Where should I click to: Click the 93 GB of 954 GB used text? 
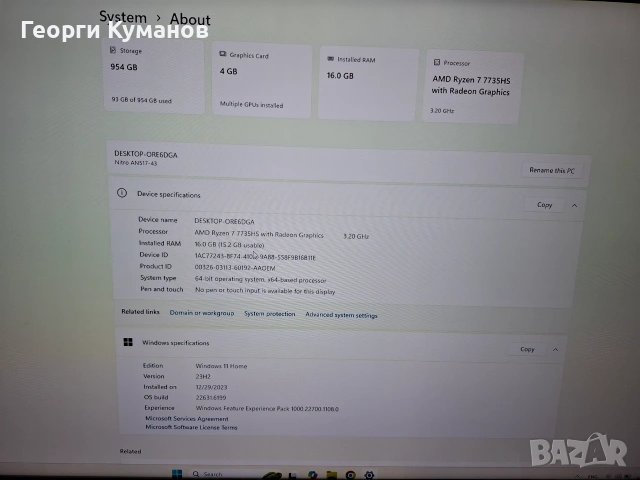(141, 100)
